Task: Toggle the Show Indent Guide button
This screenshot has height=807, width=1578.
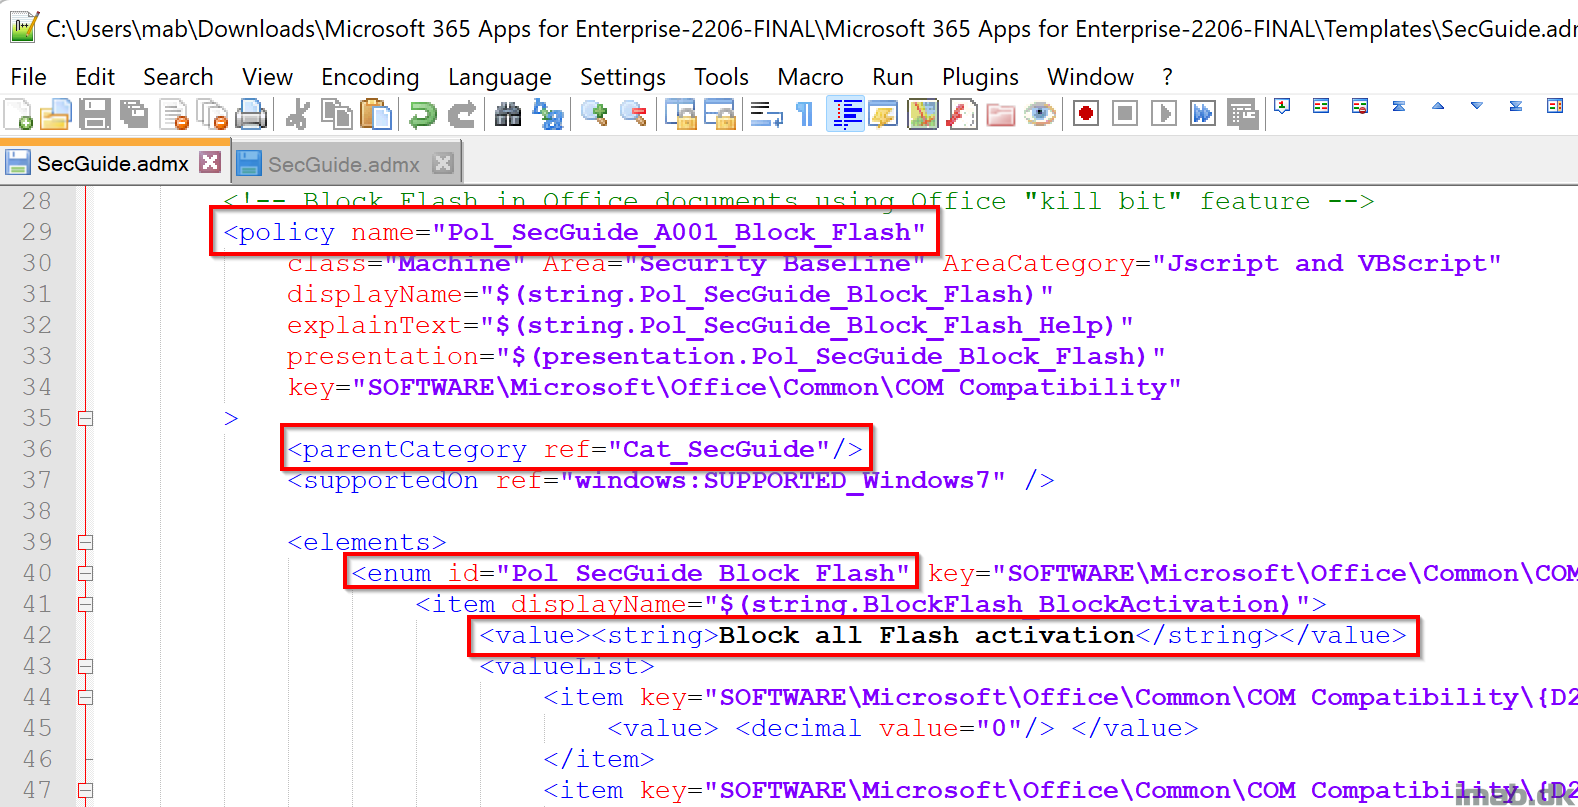Action: pyautogui.click(x=845, y=115)
